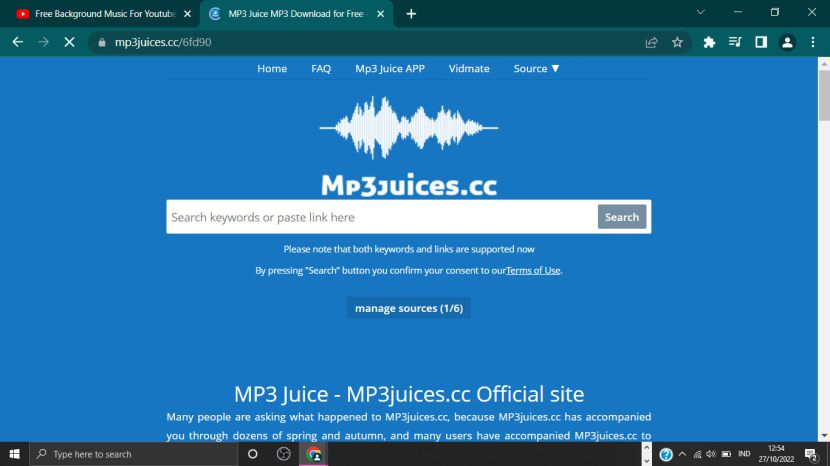Click the scrollbar up arrow
The width and height of the screenshot is (830, 466).
coord(824,63)
